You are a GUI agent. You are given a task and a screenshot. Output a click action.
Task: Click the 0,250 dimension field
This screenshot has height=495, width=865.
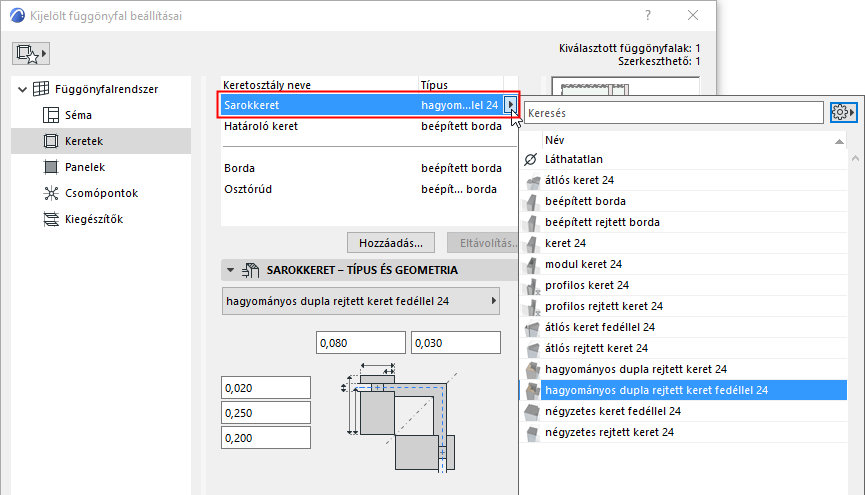tap(266, 413)
